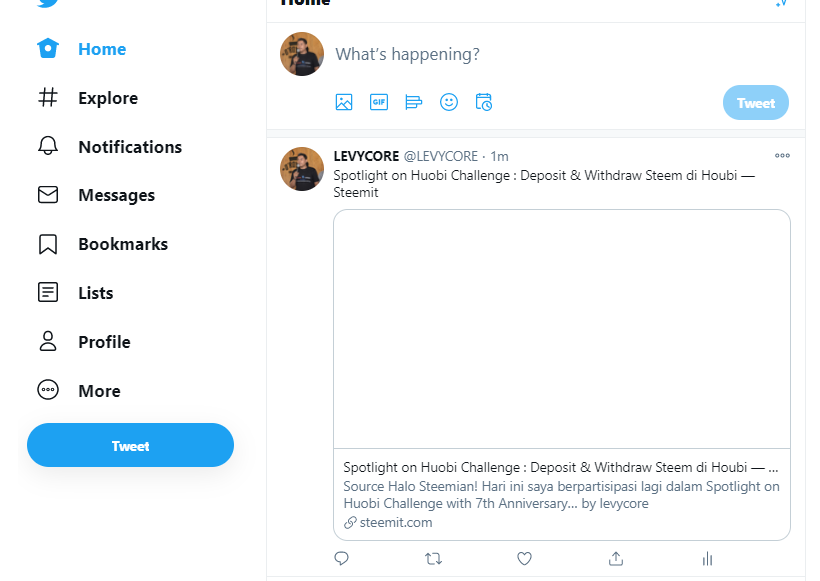Viewport: 820px width, 581px height.
Task: Toggle top tweets sparkle icon
Action: [781, 3]
